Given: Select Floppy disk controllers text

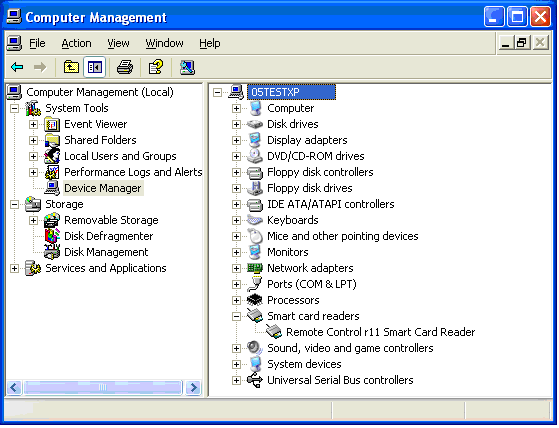Looking at the screenshot, I should click(x=320, y=172).
